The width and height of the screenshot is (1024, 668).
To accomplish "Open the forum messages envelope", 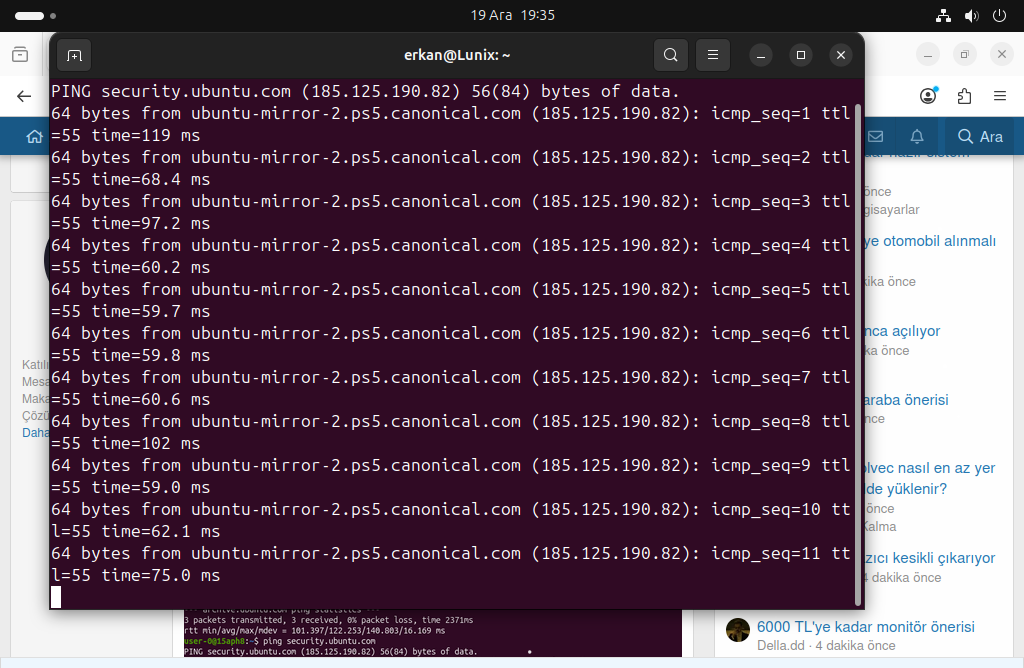I will [x=876, y=136].
